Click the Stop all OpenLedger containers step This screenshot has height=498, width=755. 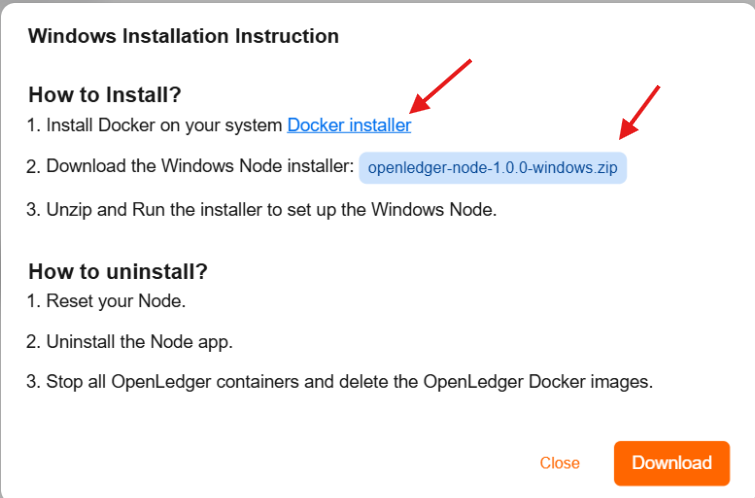(x=349, y=382)
